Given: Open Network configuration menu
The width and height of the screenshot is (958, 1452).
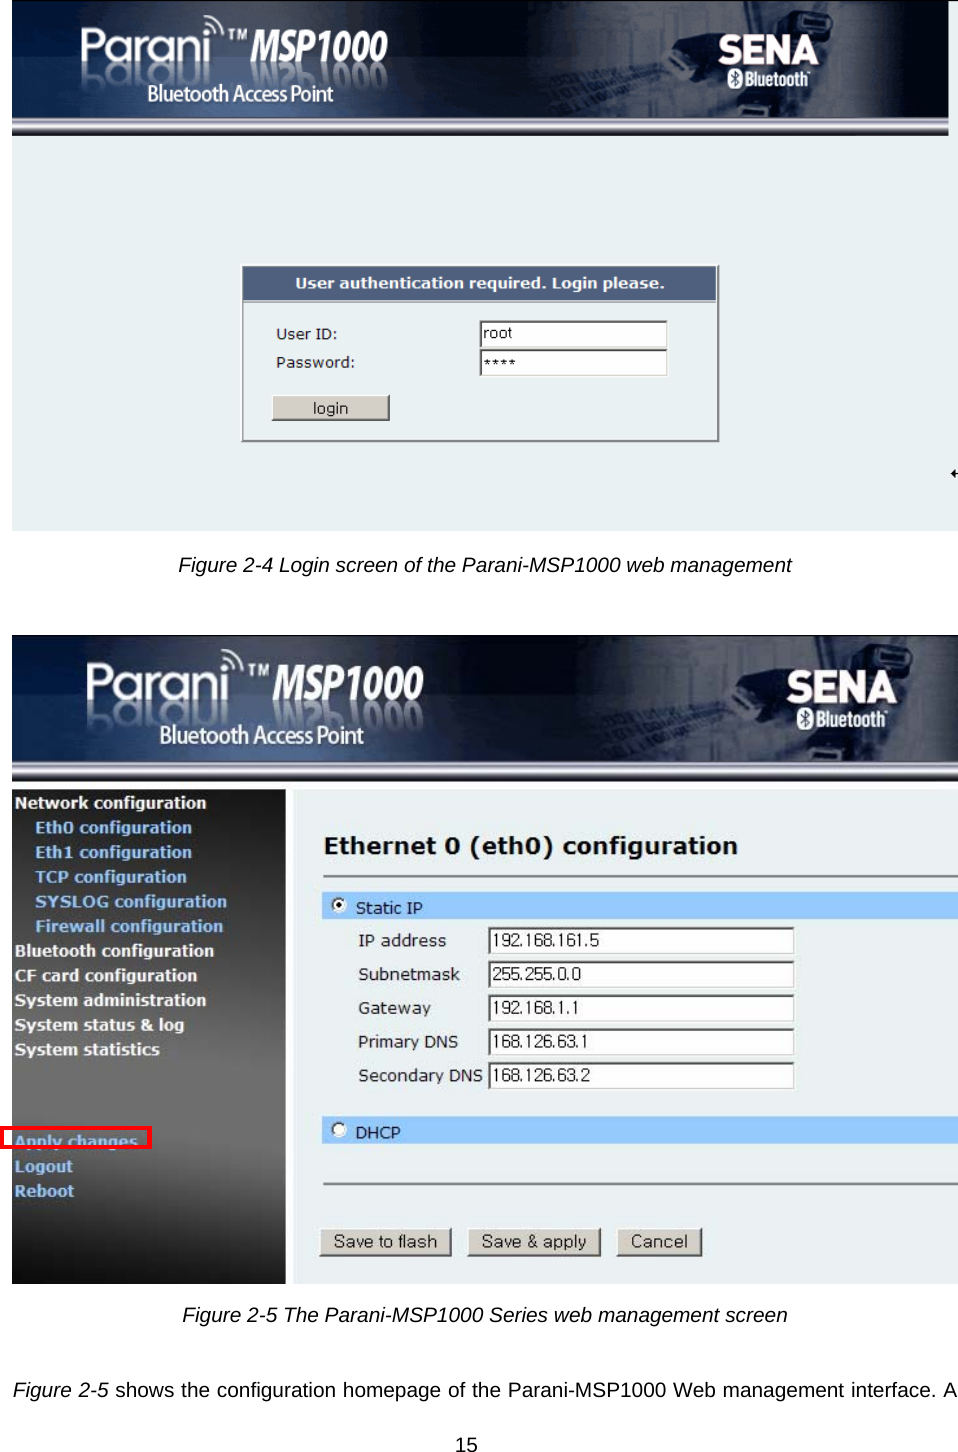Looking at the screenshot, I should (x=110, y=803).
